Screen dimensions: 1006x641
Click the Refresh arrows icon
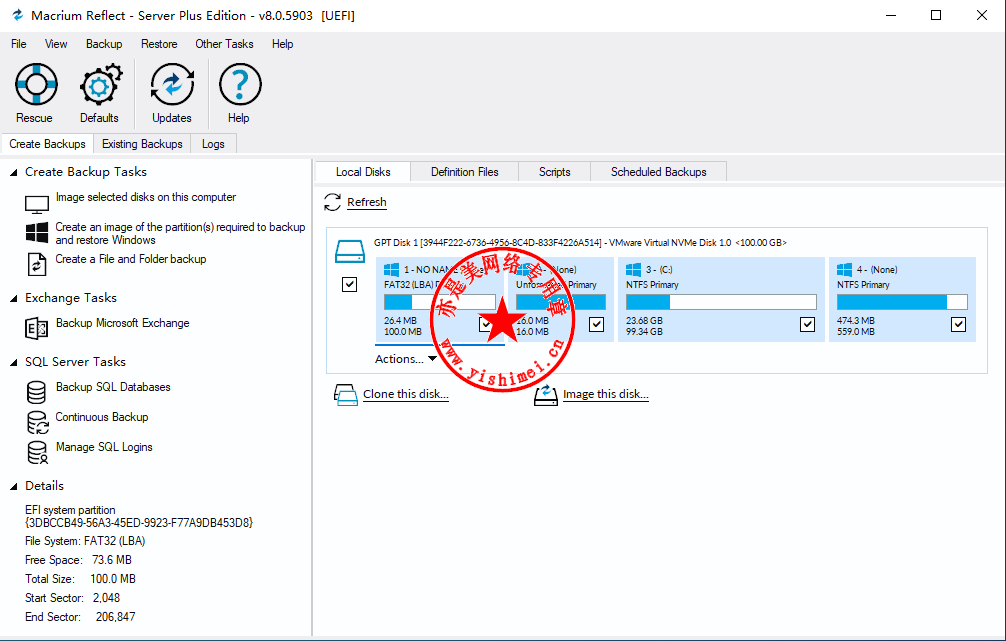[x=332, y=202]
